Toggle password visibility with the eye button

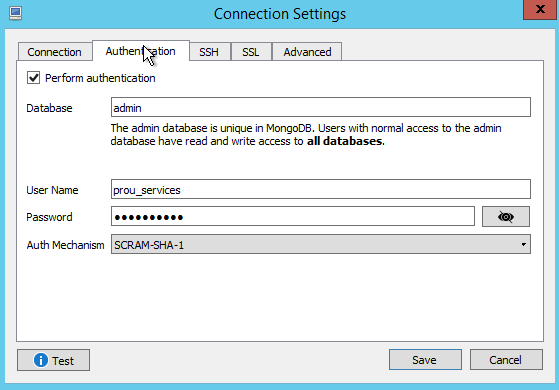(x=506, y=216)
